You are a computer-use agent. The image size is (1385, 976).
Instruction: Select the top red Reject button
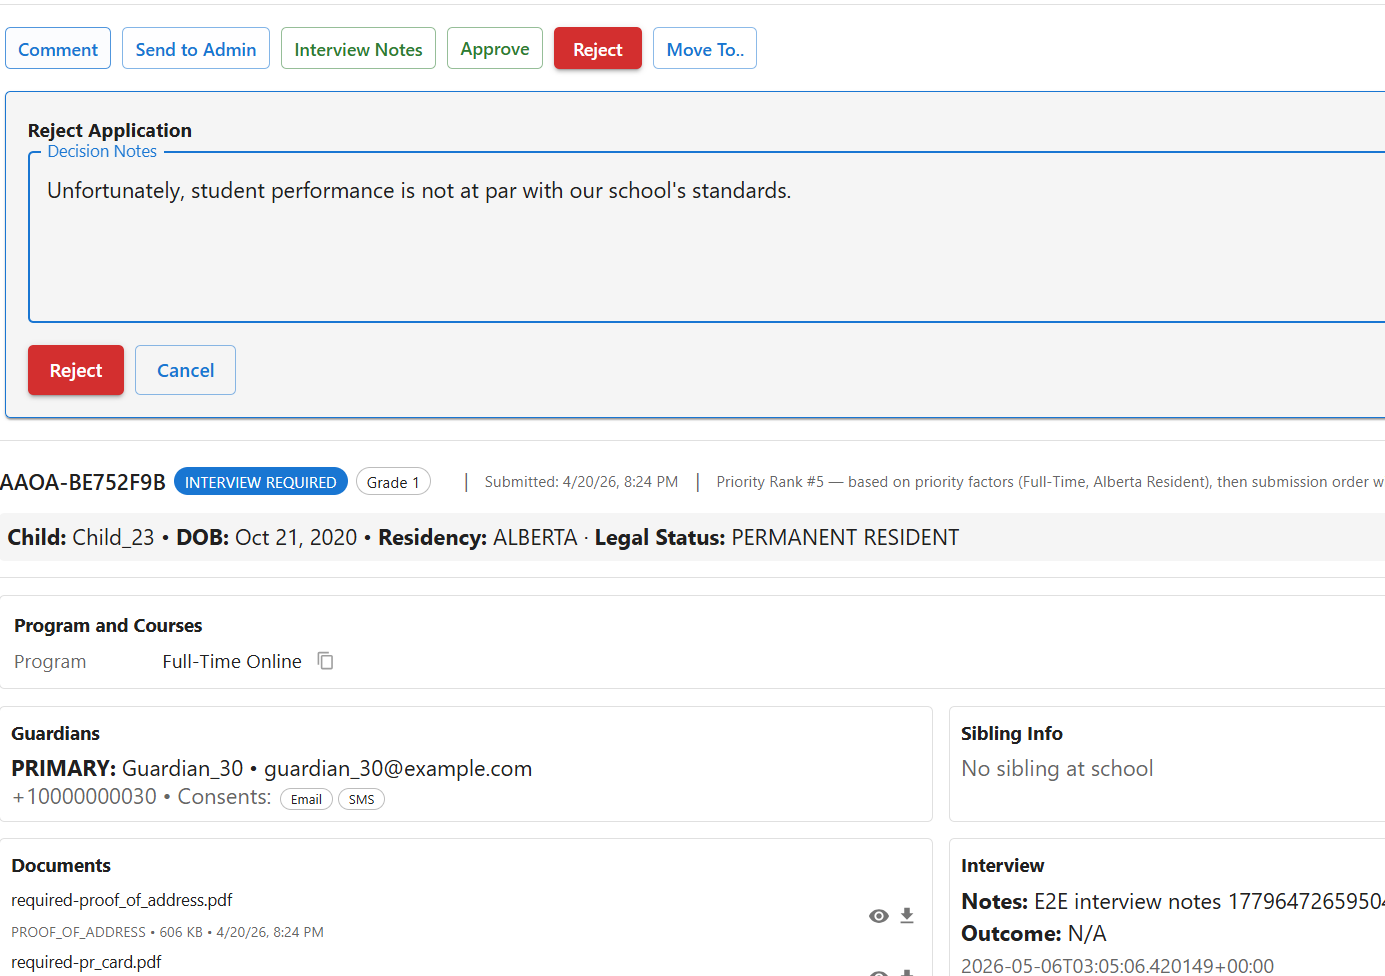point(598,49)
